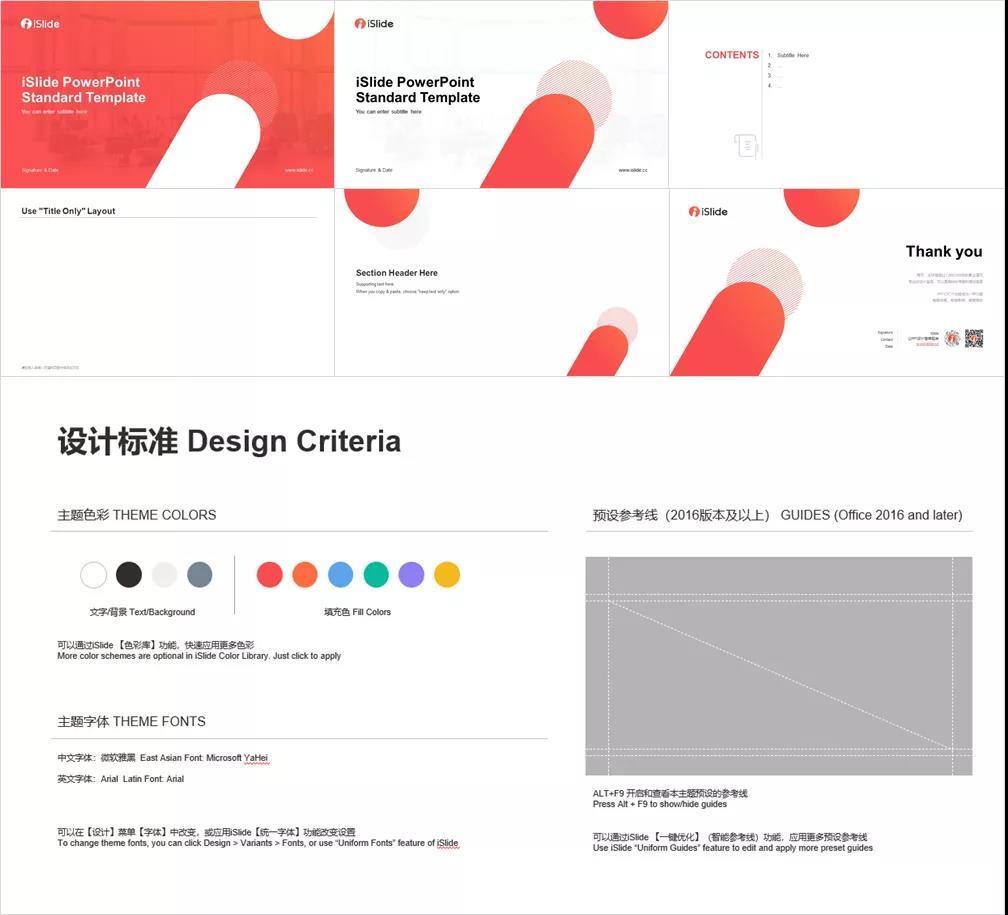Pick the black theme color swatch
The width and height of the screenshot is (1008, 915).
[129, 574]
